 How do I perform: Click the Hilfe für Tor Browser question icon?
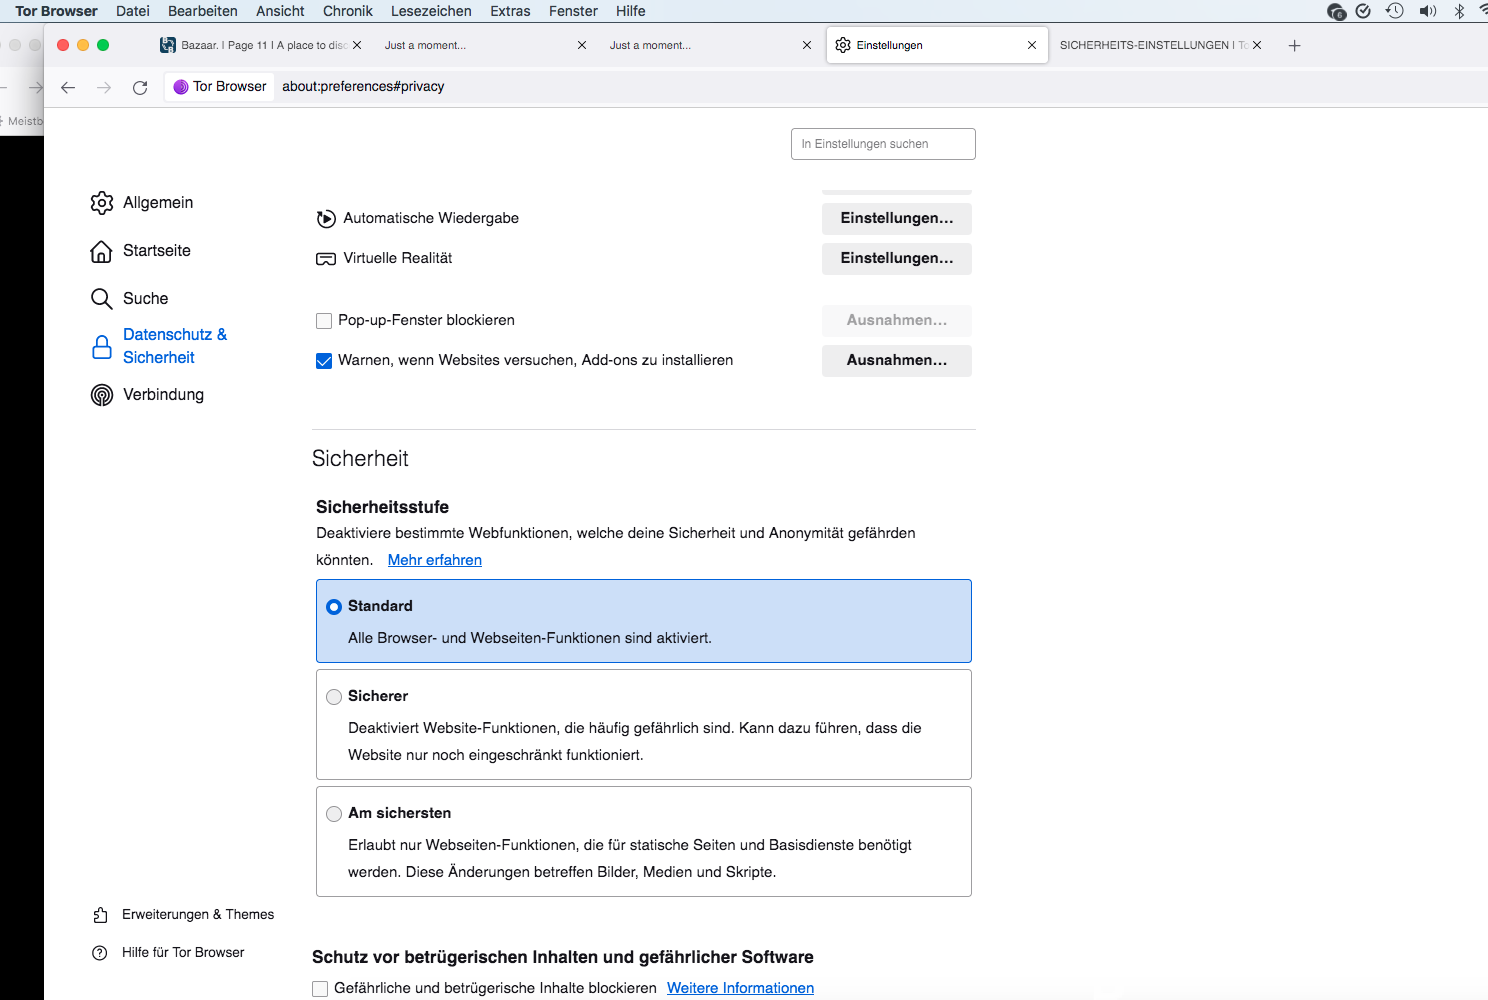[100, 953]
